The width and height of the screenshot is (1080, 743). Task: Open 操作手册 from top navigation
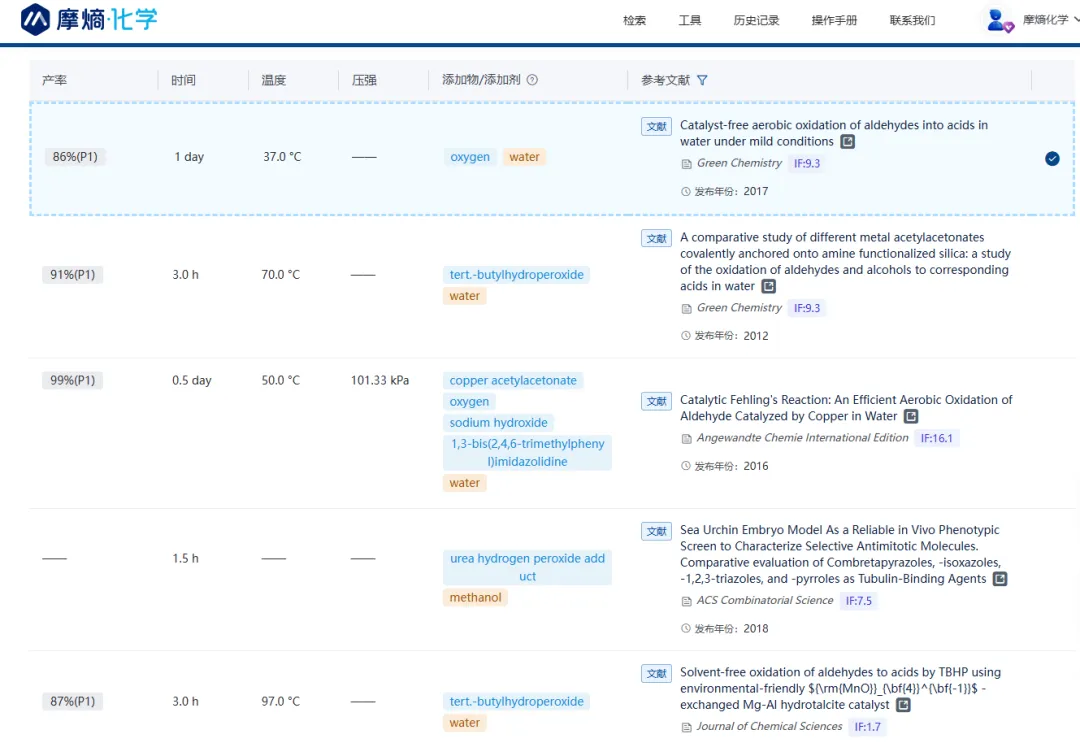(834, 20)
